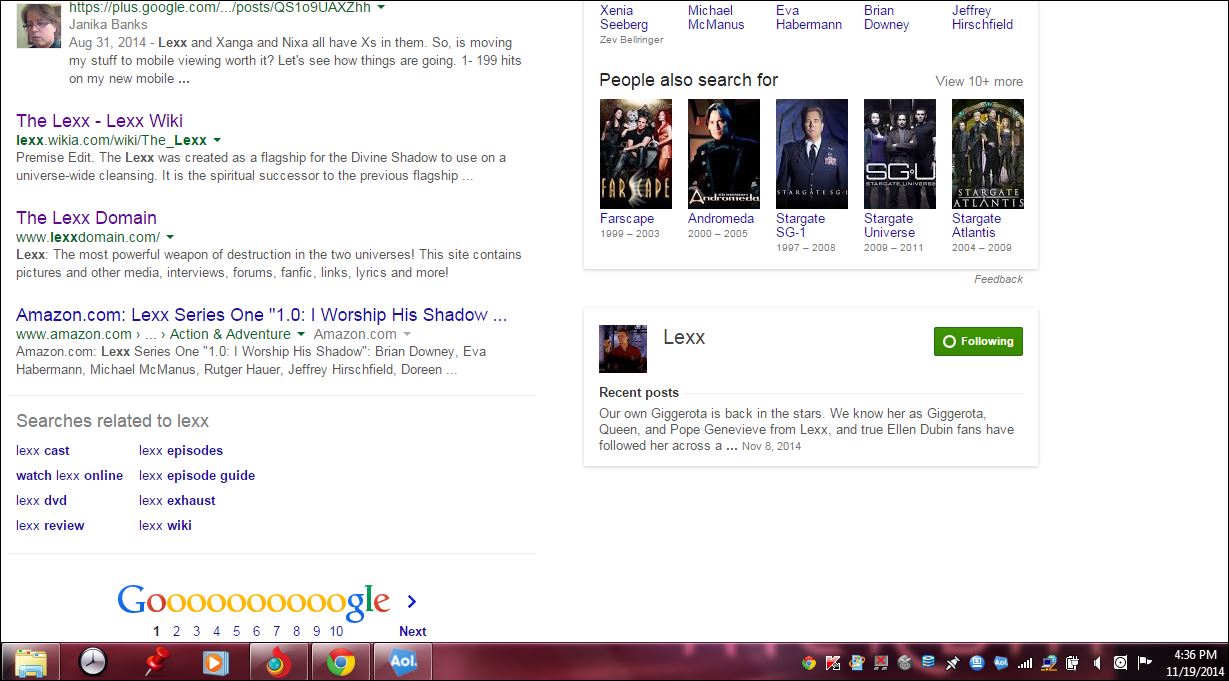Click the pushpin icon in system tray
The height and width of the screenshot is (681, 1229).
[x=953, y=663]
